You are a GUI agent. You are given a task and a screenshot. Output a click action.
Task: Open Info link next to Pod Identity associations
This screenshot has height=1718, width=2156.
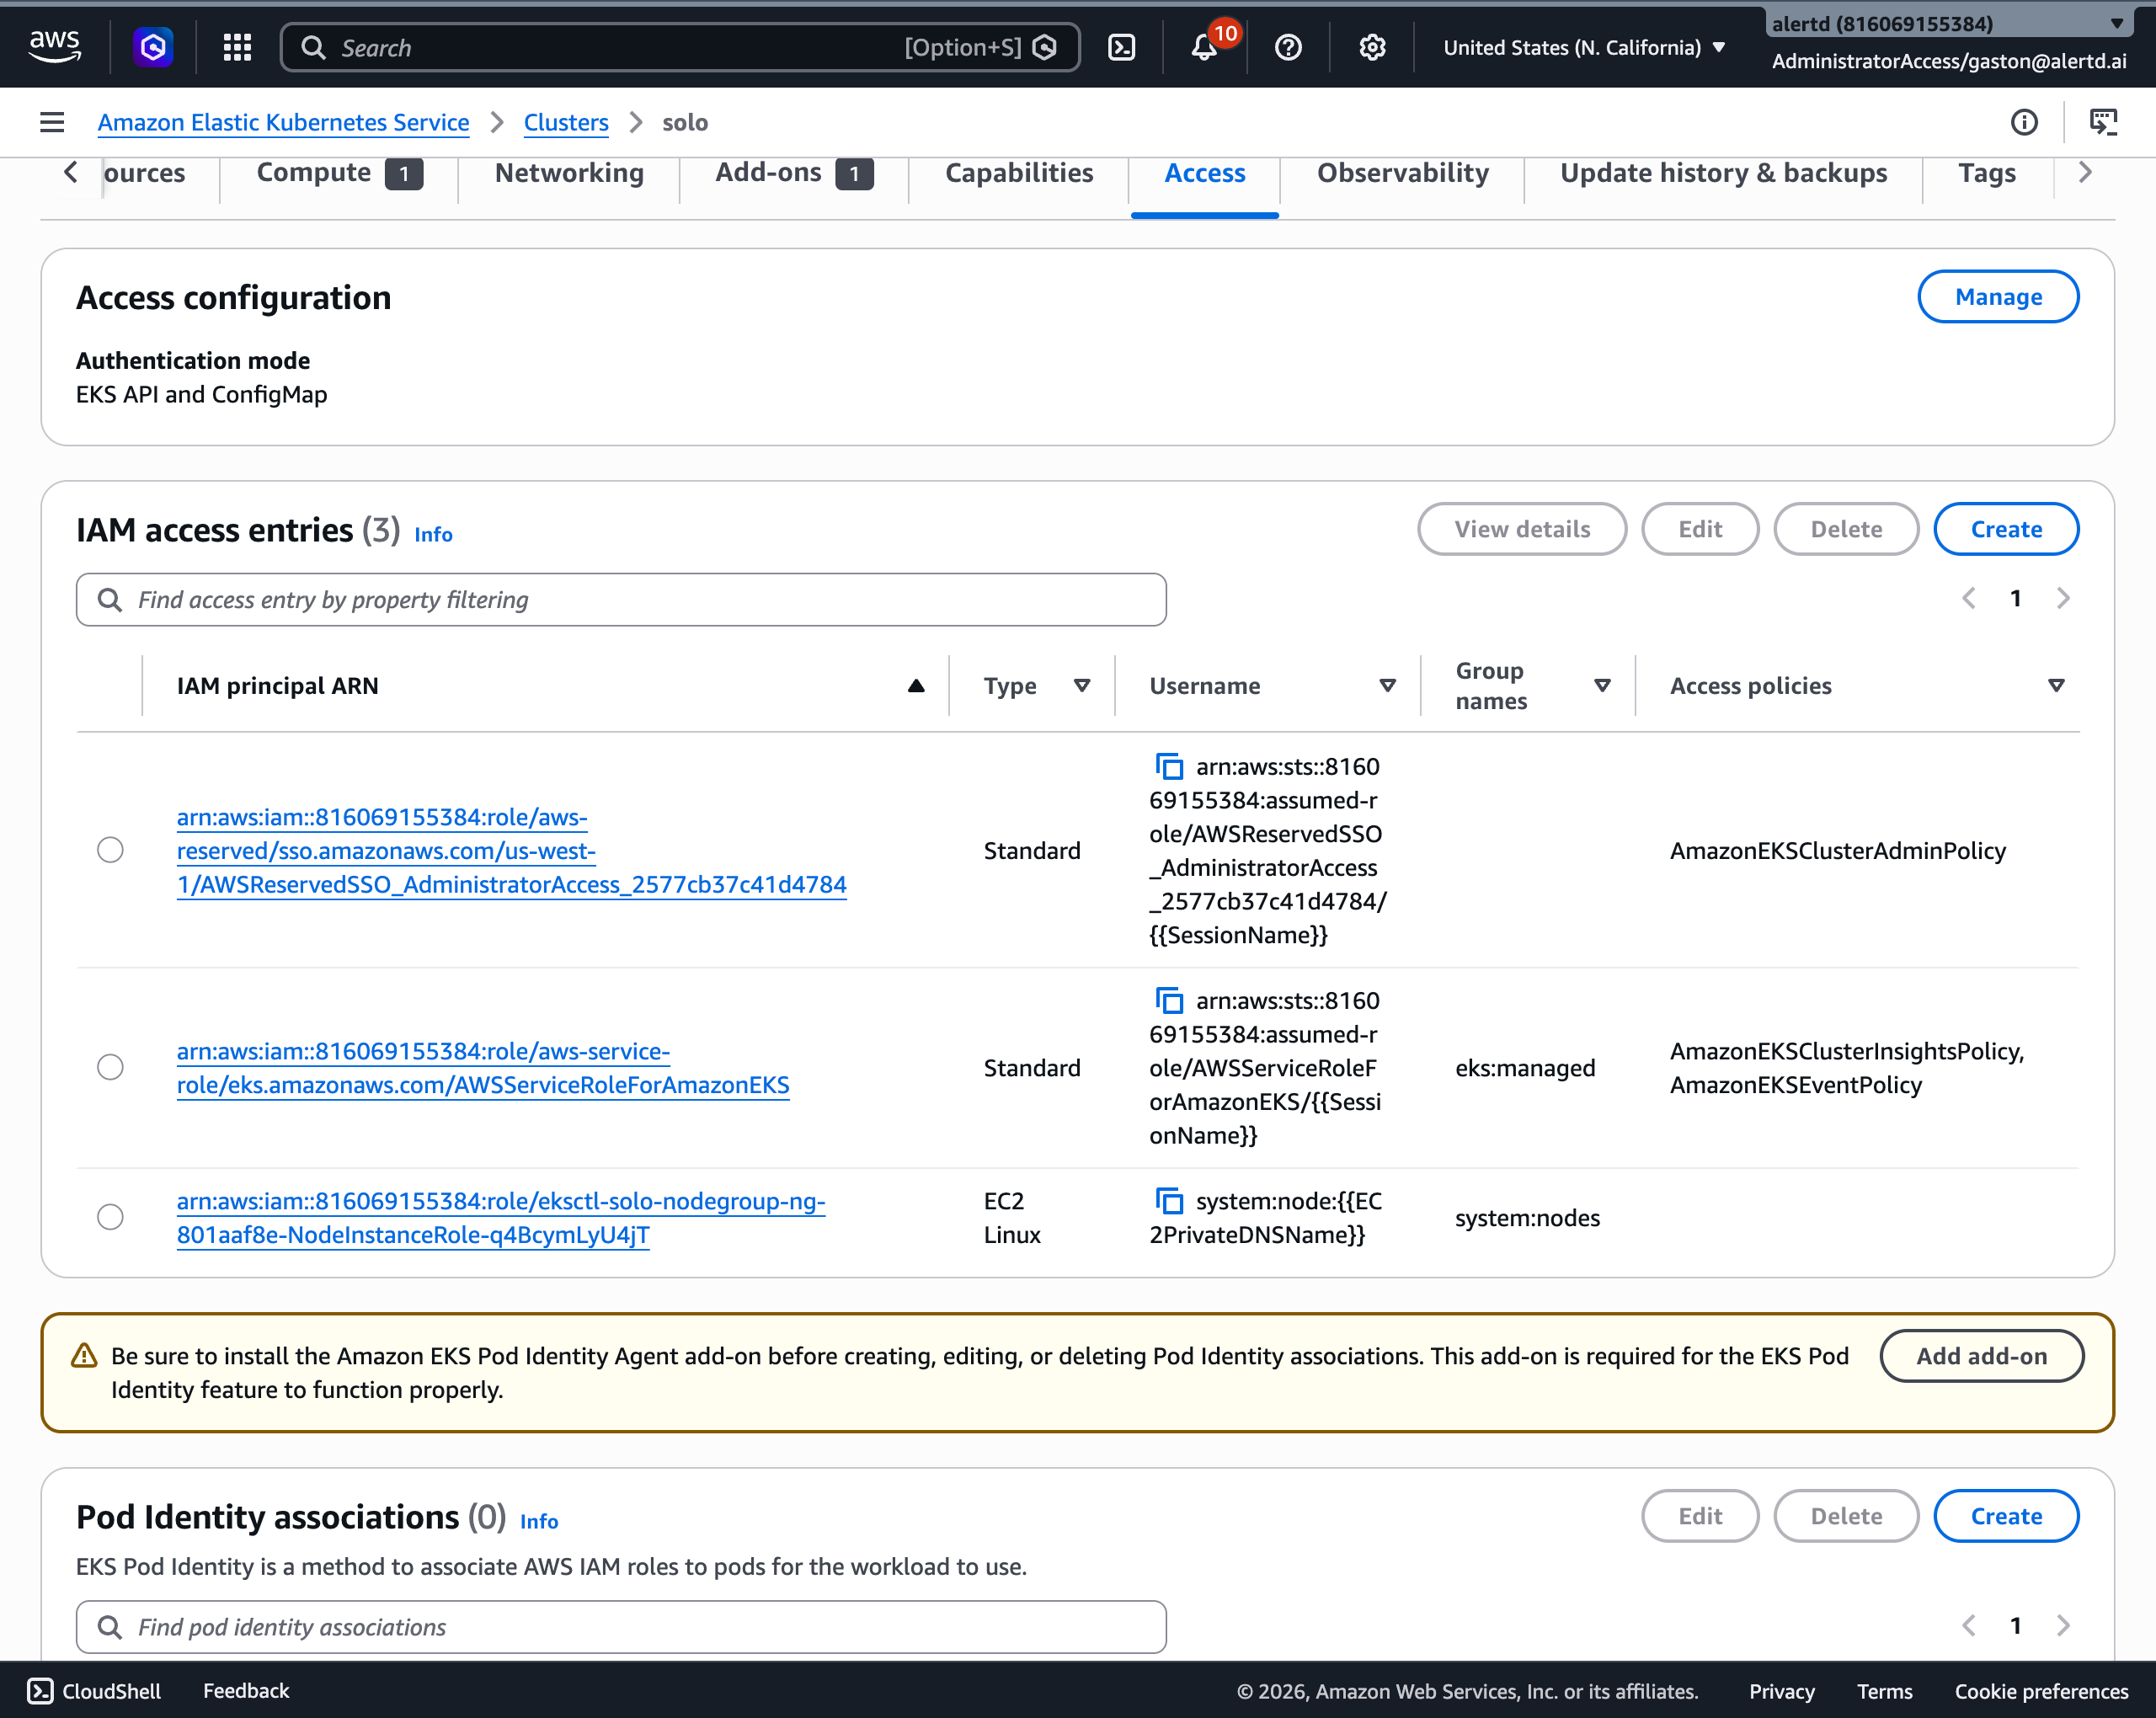(x=539, y=1521)
